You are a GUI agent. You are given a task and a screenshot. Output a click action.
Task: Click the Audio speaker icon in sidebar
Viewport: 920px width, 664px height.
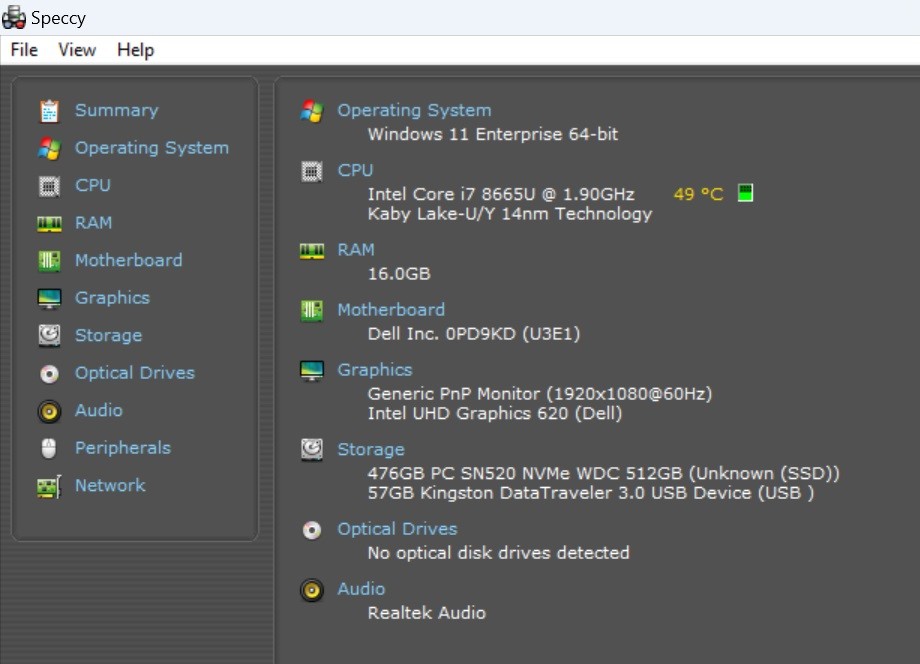tap(49, 411)
